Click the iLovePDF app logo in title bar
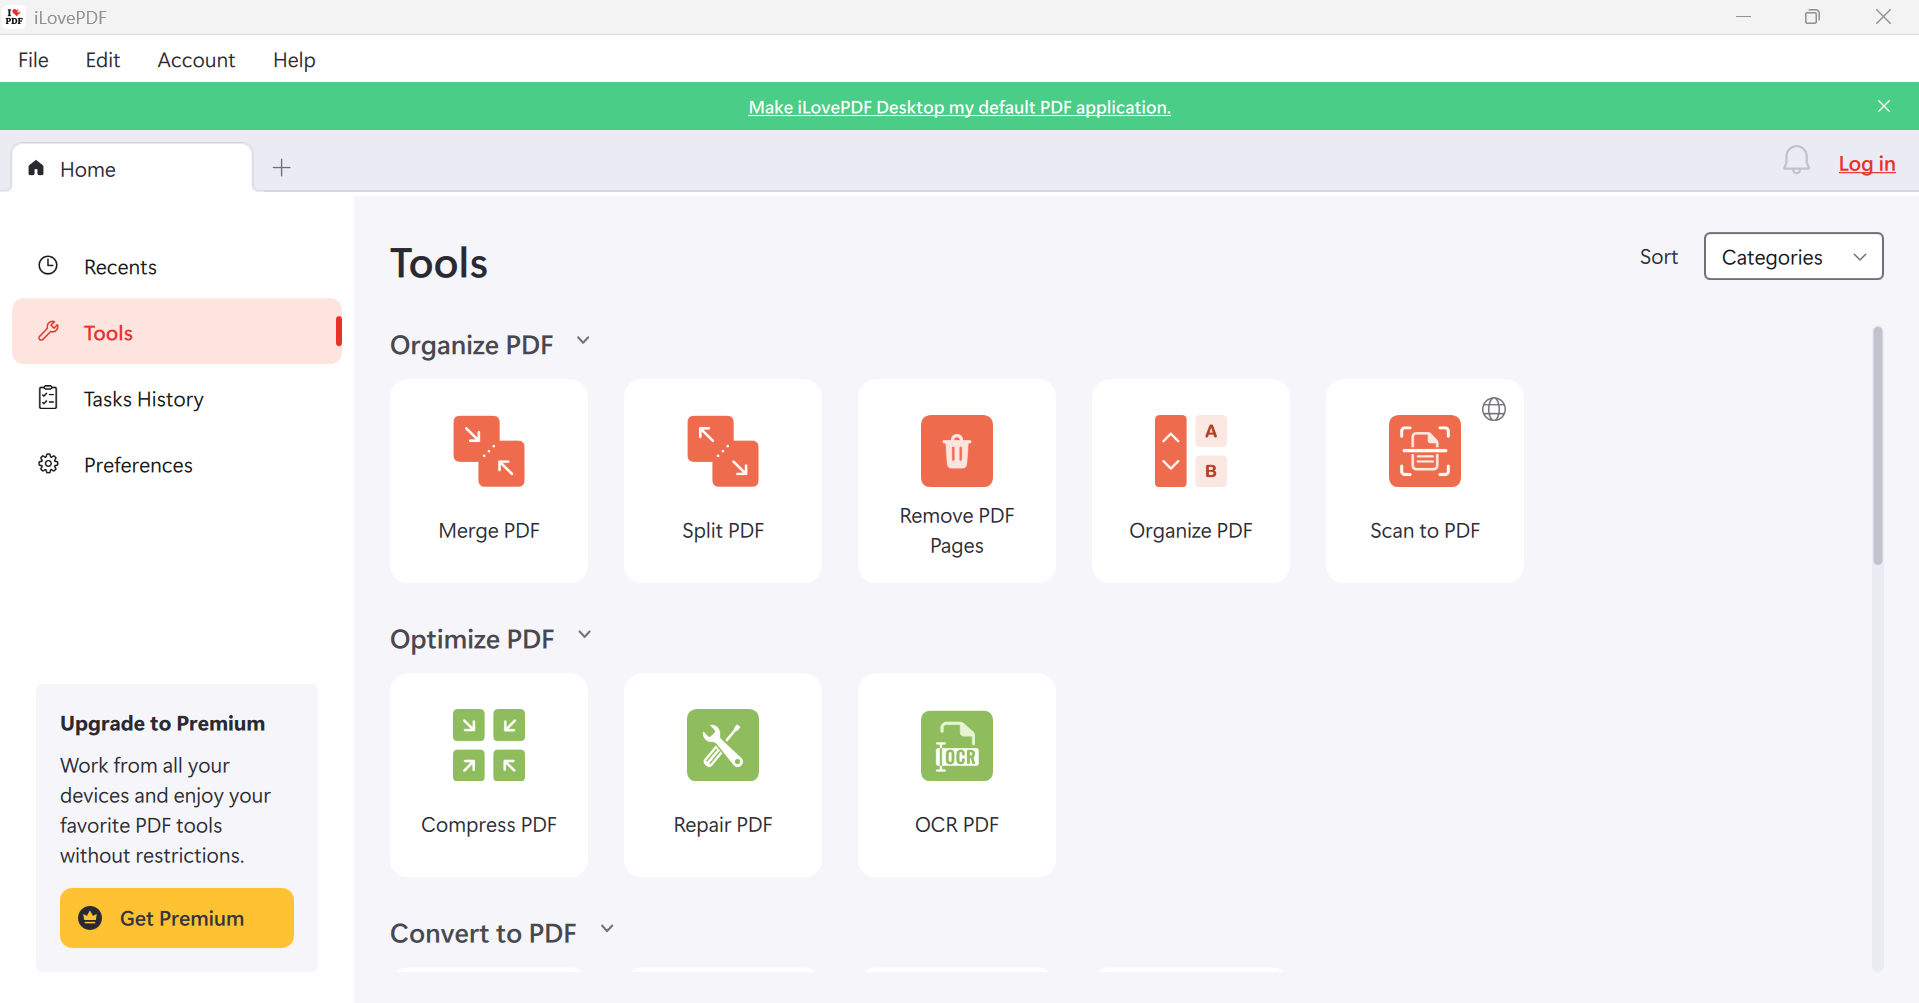This screenshot has width=1919, height=1003. pyautogui.click(x=14, y=17)
